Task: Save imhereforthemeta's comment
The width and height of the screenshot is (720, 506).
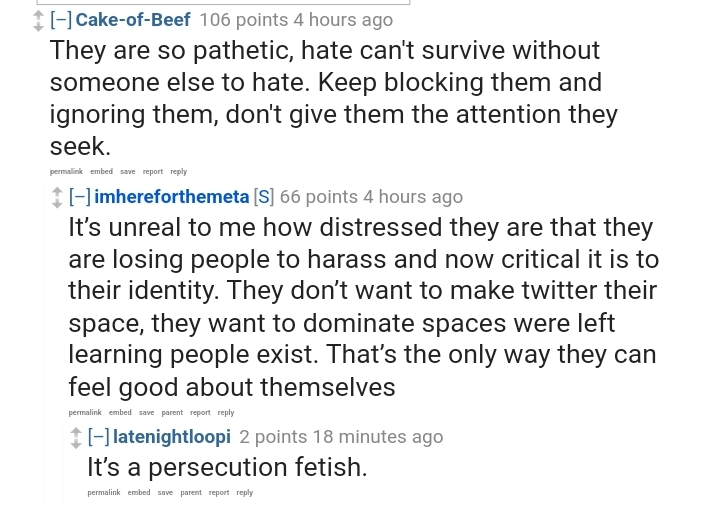Action: click(x=147, y=412)
